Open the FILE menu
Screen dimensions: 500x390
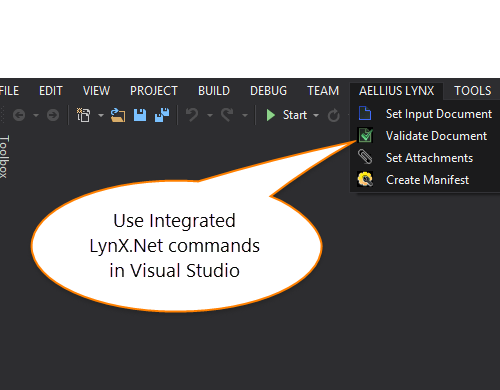tap(9, 91)
